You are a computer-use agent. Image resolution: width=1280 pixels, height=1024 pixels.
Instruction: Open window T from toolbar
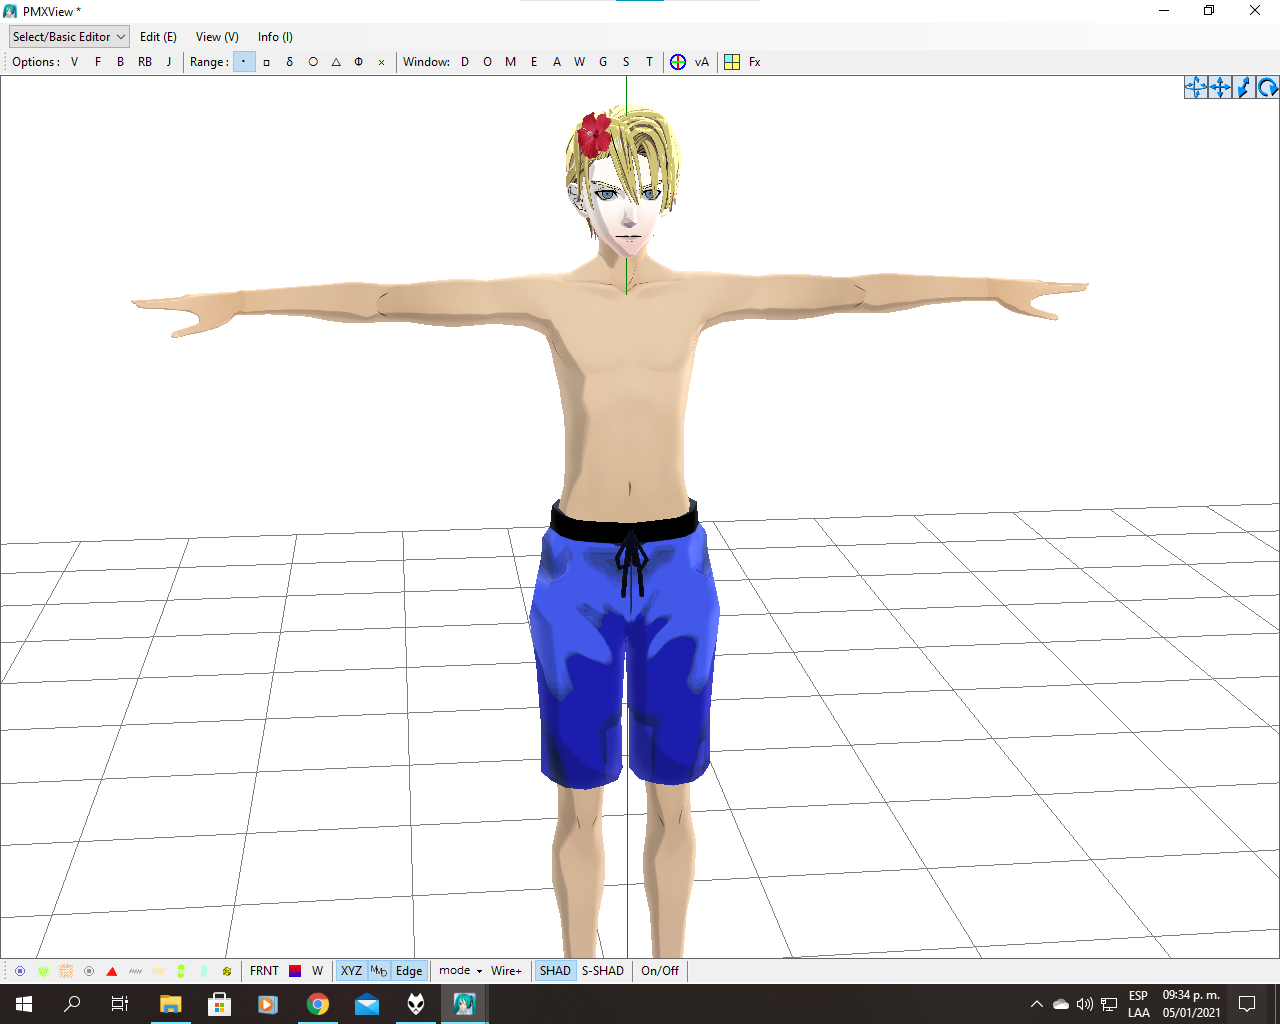[x=649, y=62]
